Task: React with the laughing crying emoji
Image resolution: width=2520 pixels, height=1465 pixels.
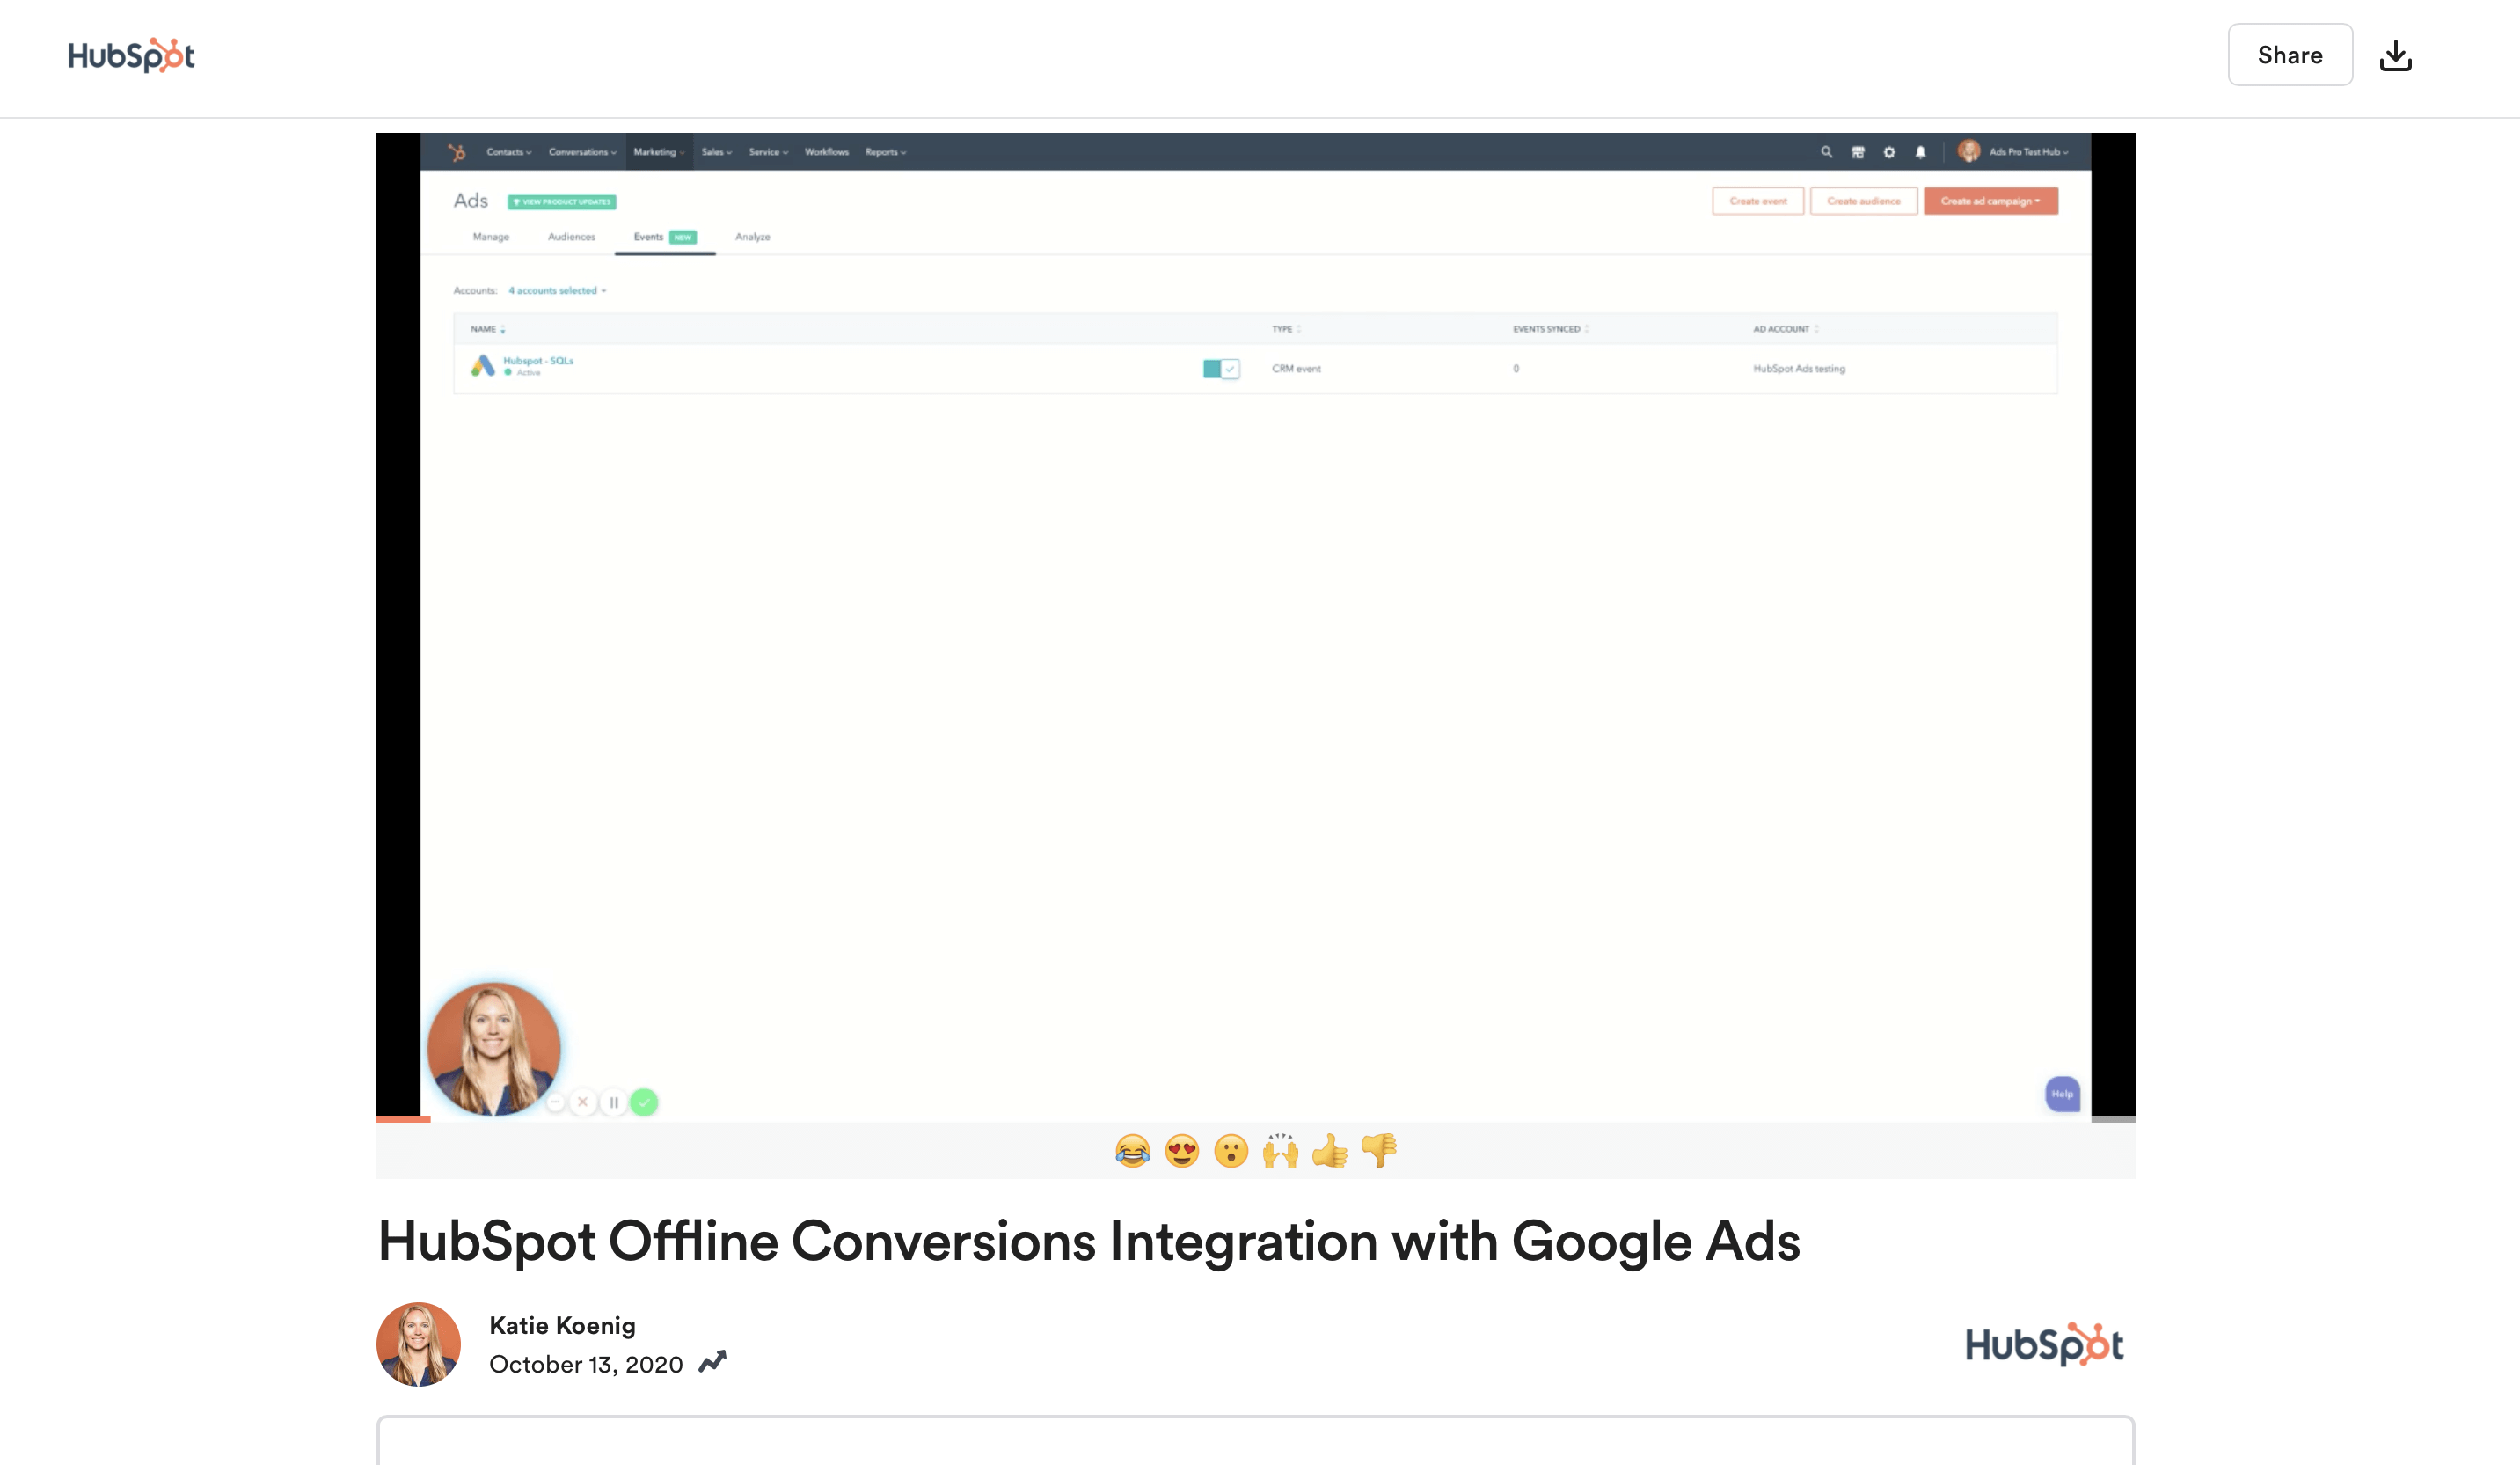Action: pos(1132,1151)
